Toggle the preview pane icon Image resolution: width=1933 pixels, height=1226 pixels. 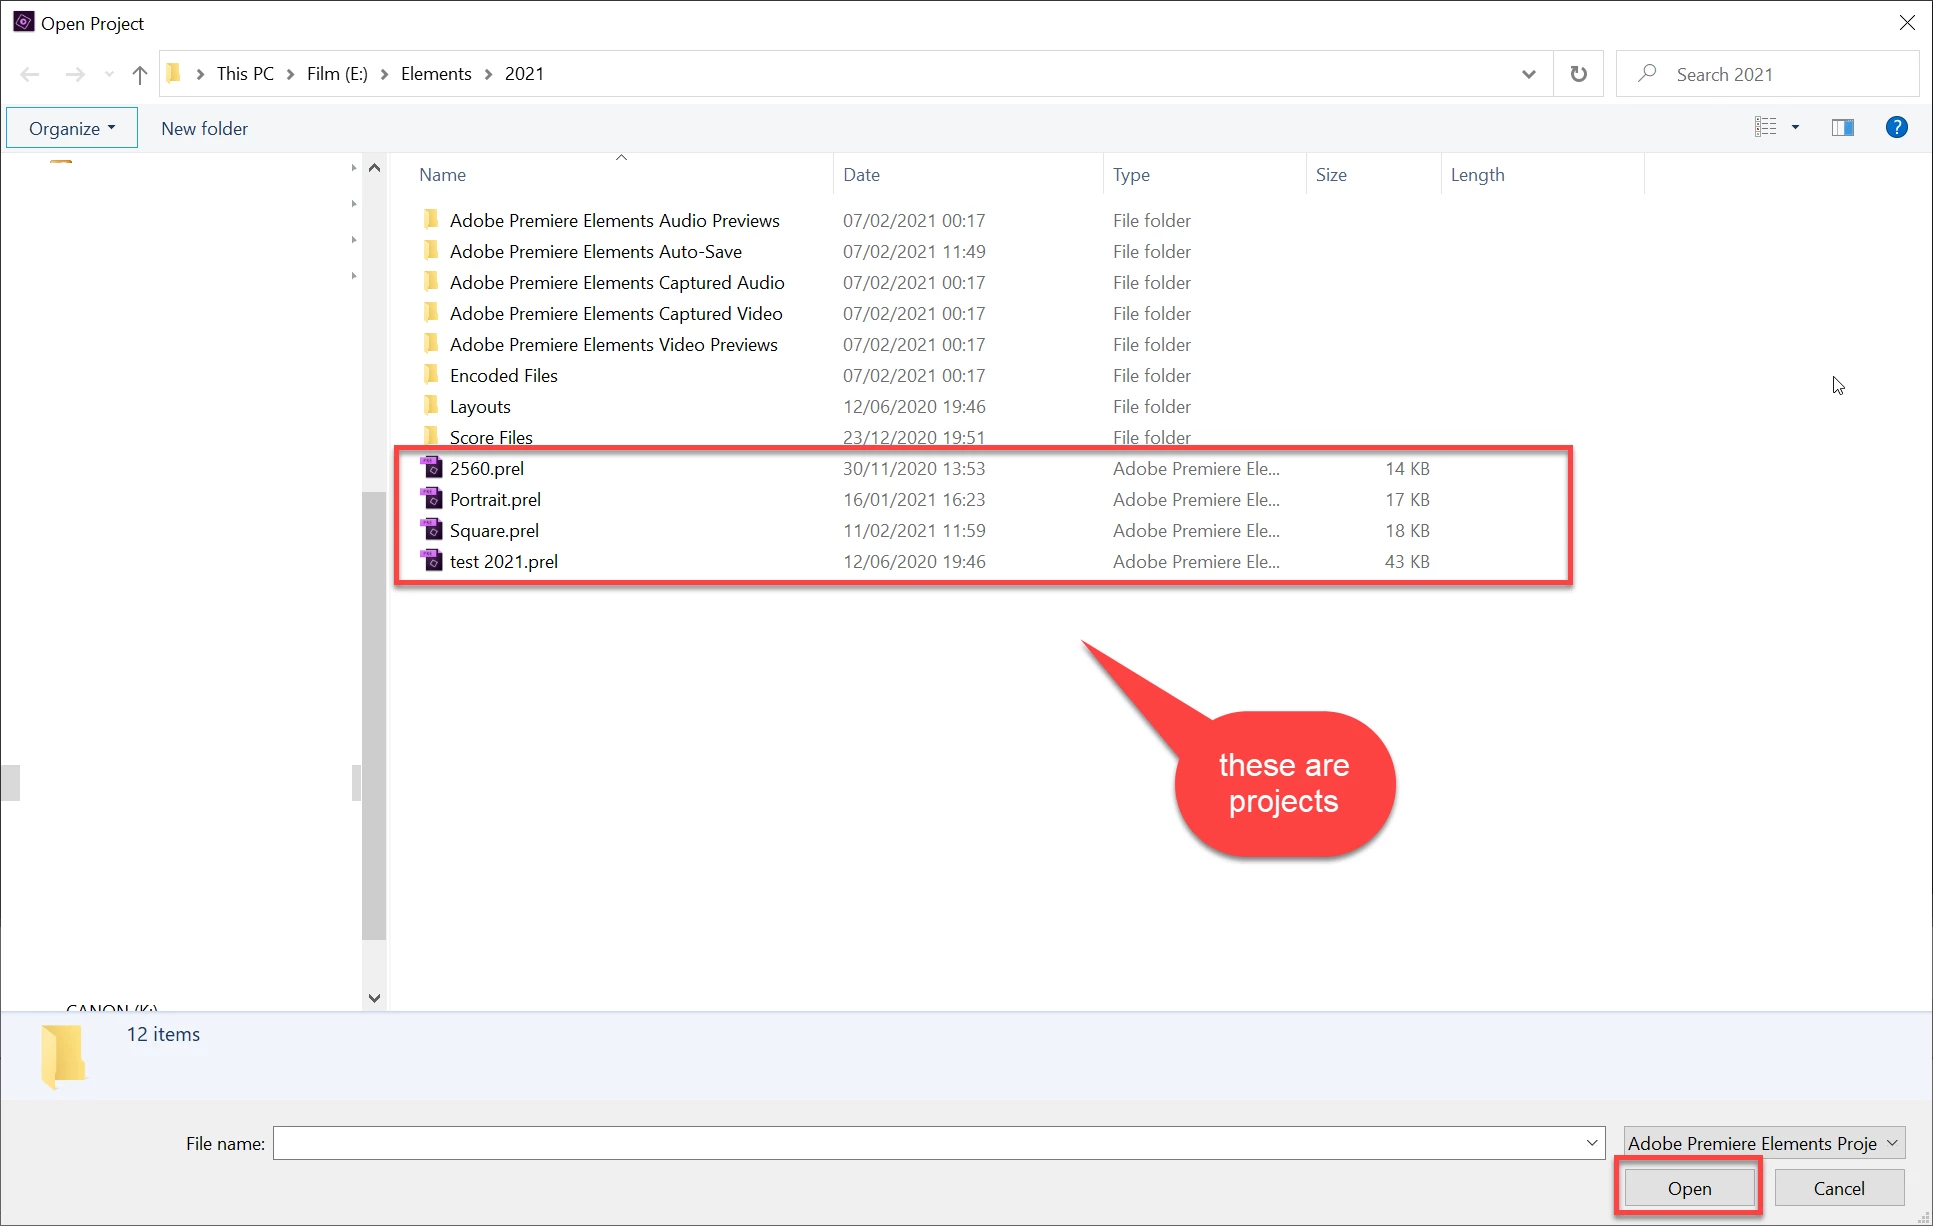(x=1842, y=127)
